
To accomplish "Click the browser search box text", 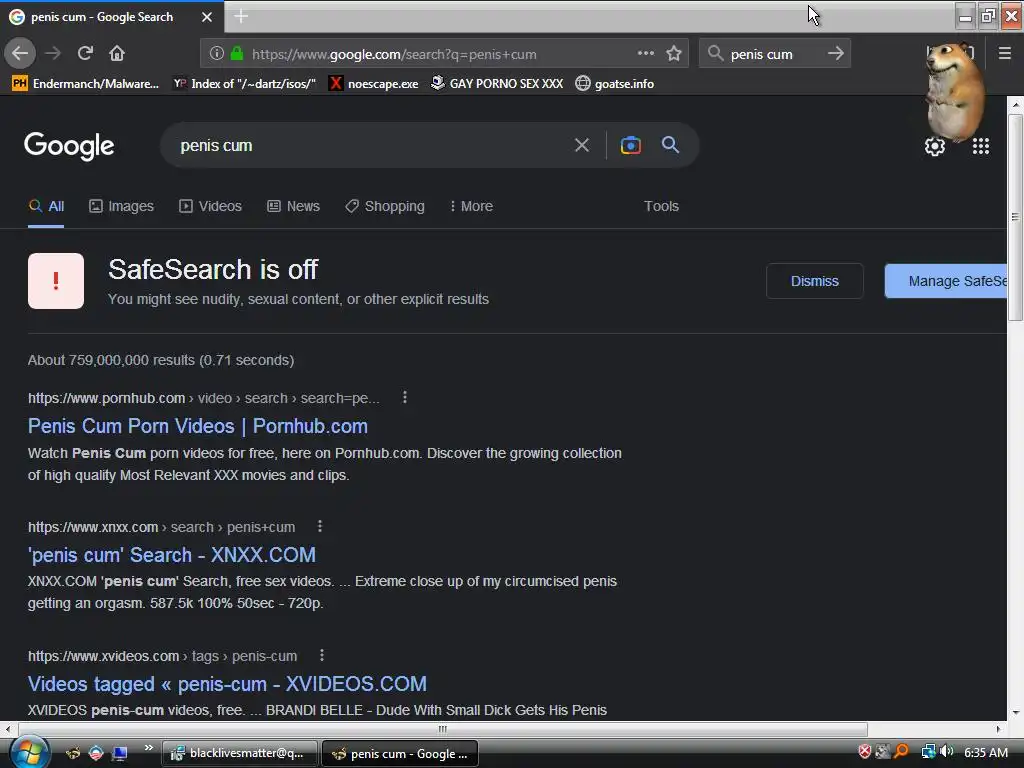I will pos(761,54).
